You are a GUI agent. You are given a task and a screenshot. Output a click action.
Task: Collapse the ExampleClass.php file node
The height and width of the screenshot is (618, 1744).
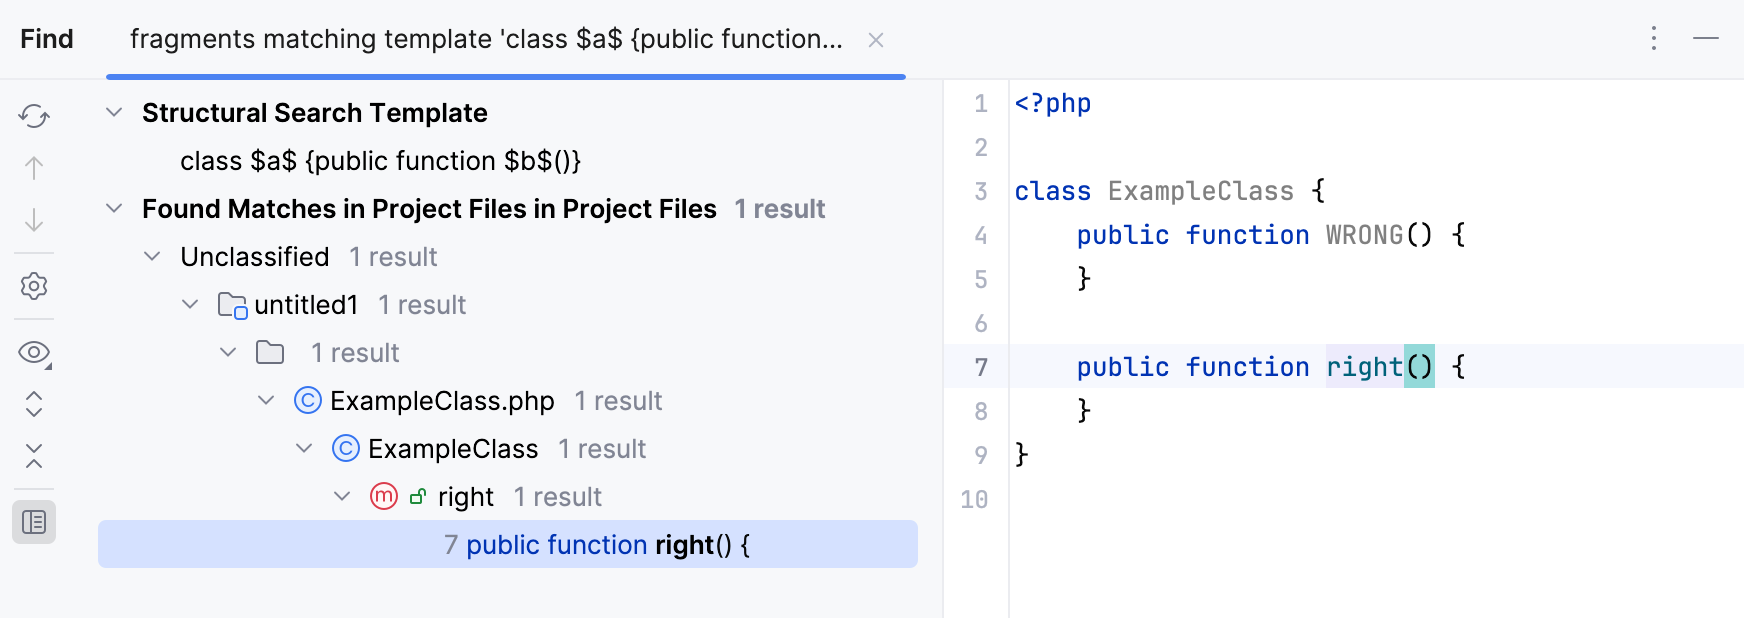point(267,401)
